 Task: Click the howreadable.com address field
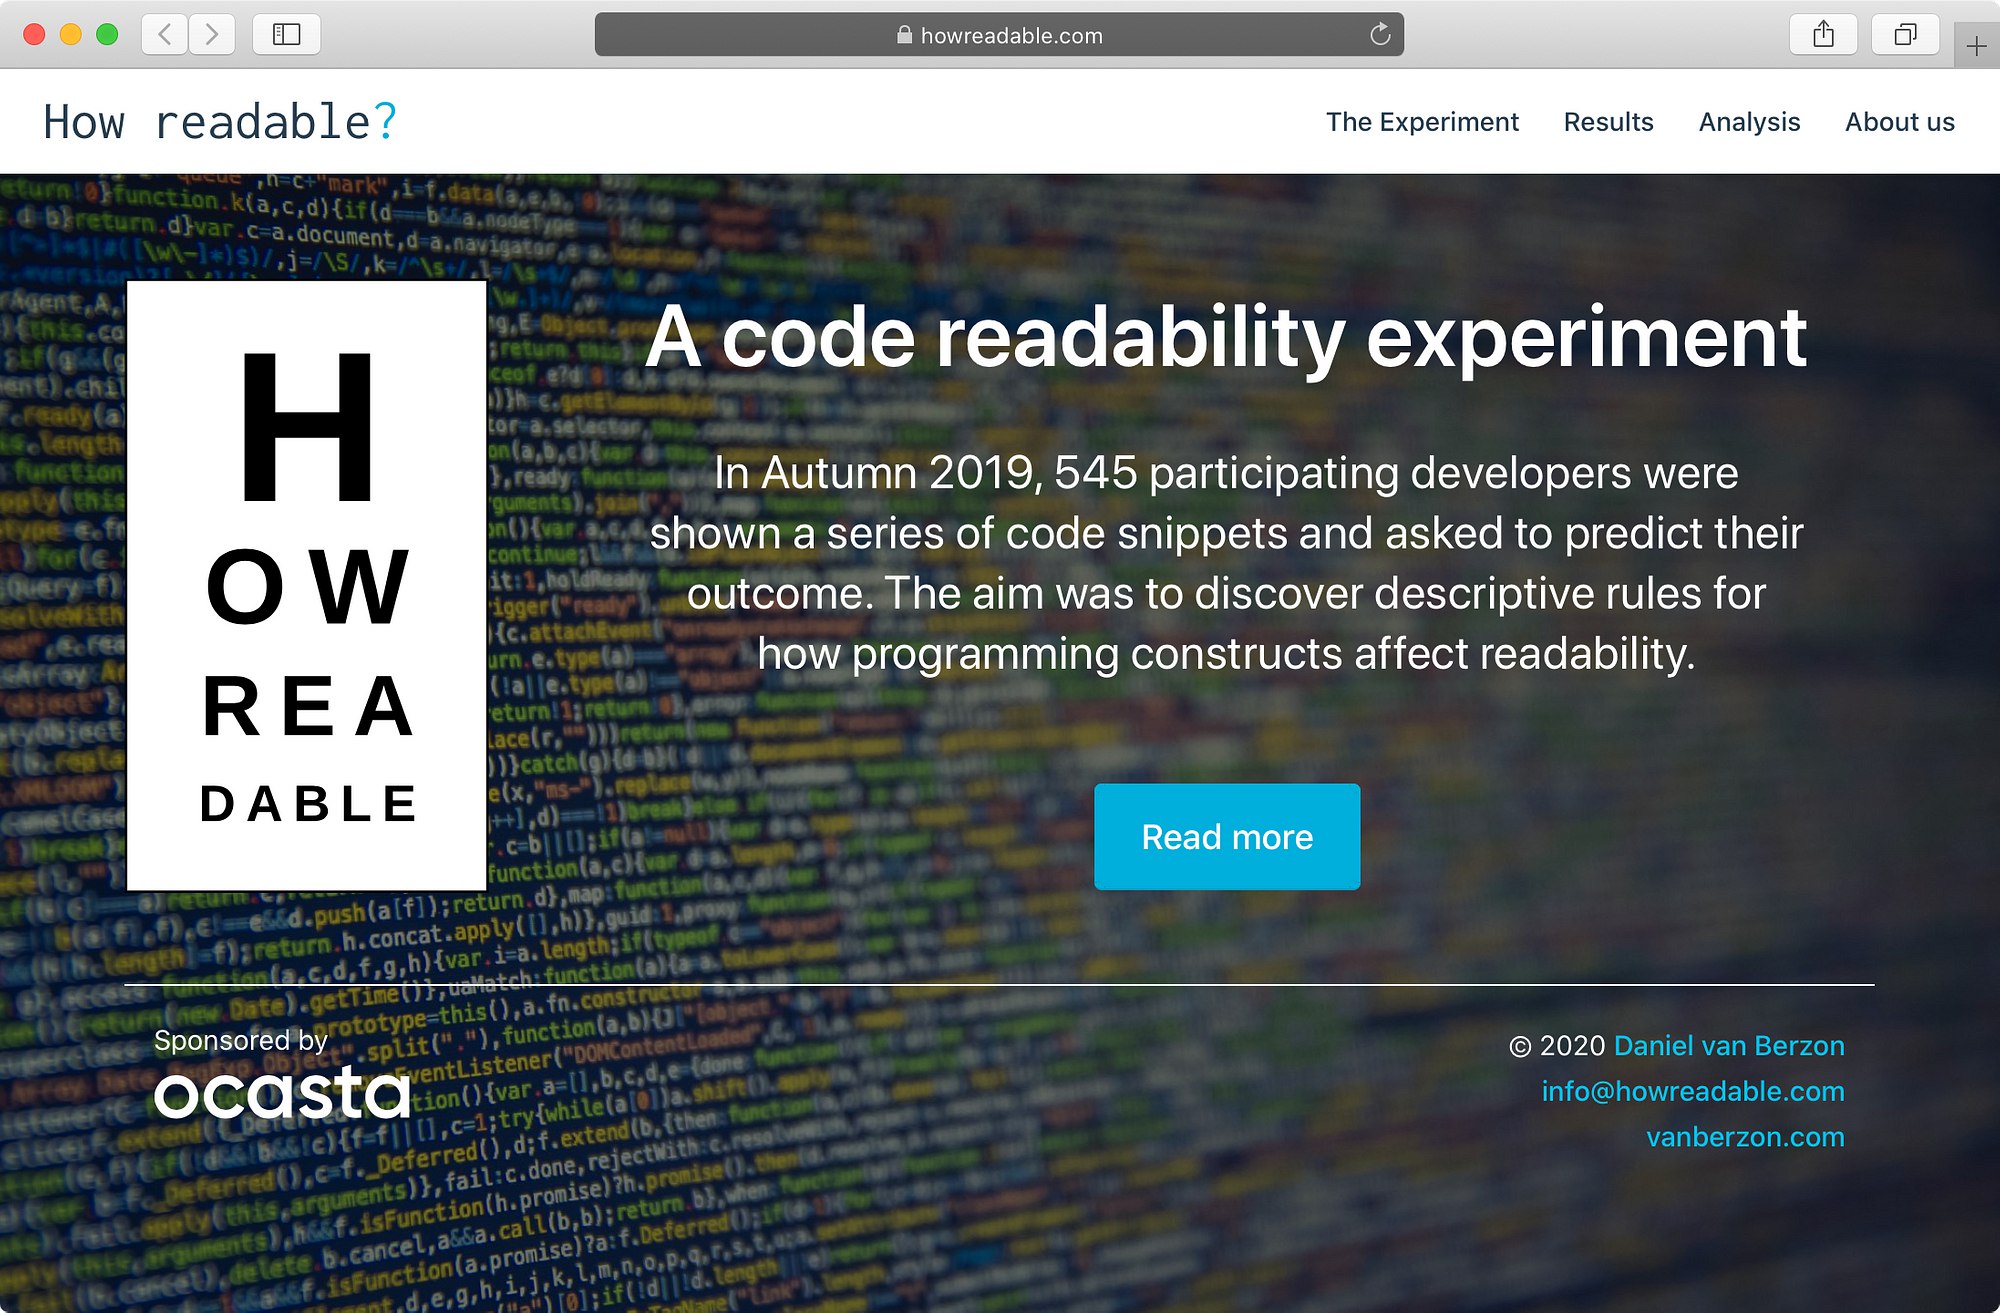tap(1011, 35)
